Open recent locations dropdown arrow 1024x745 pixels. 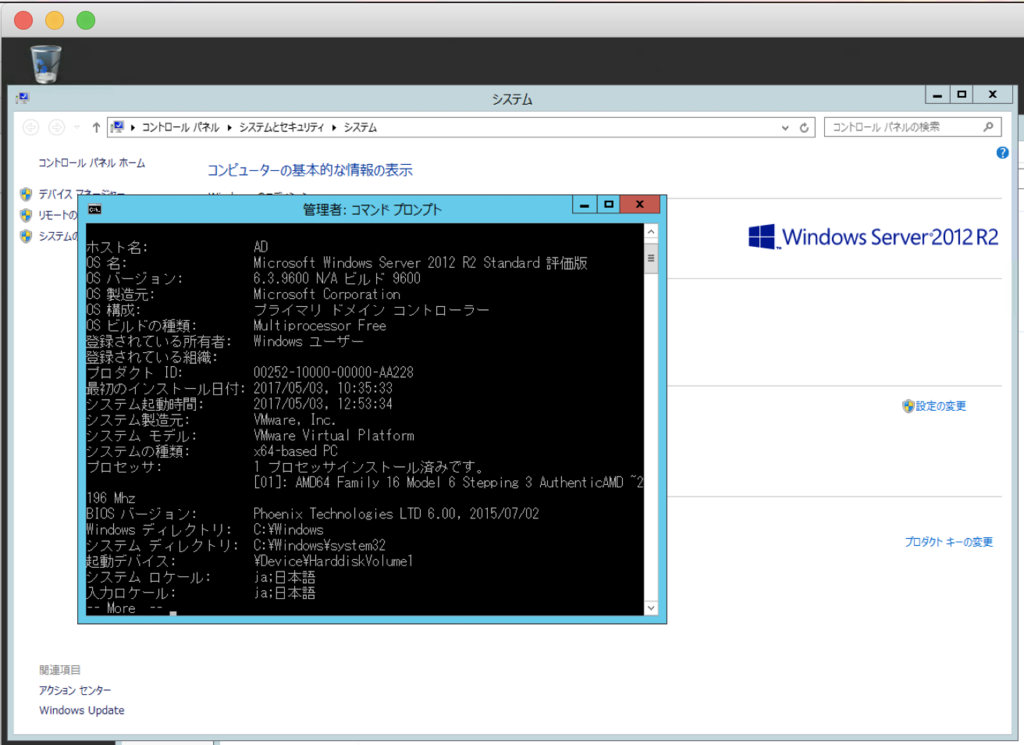pos(77,127)
